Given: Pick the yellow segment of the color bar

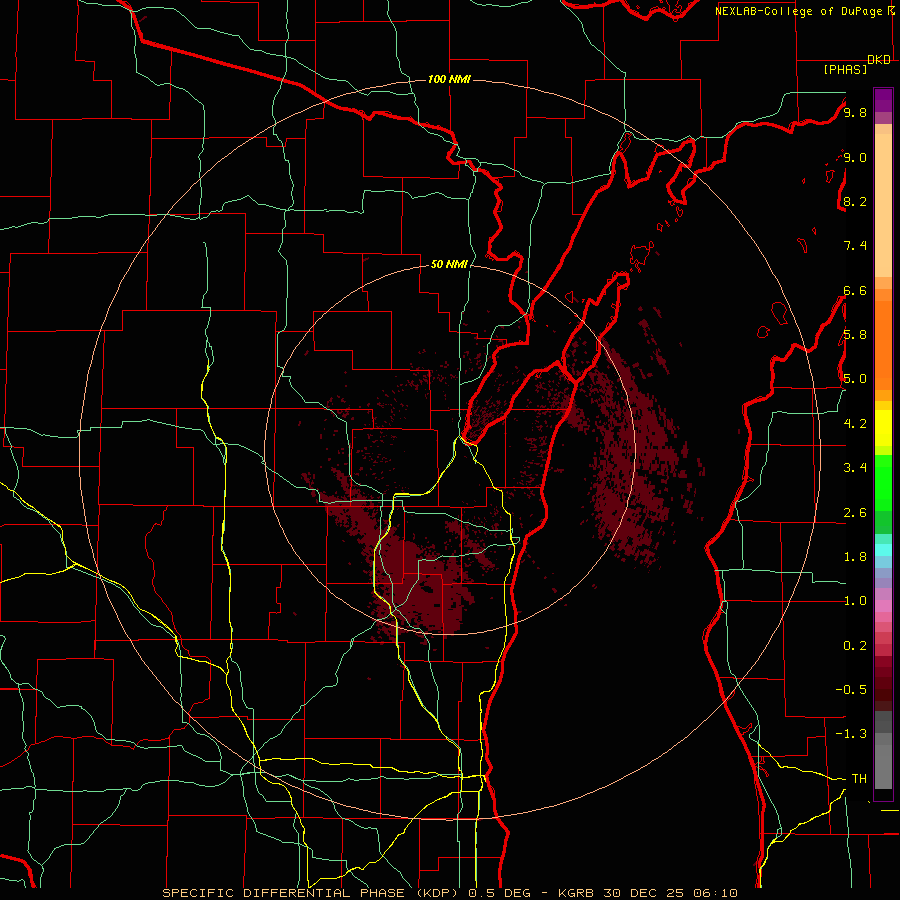Looking at the screenshot, I should pyautogui.click(x=883, y=428).
